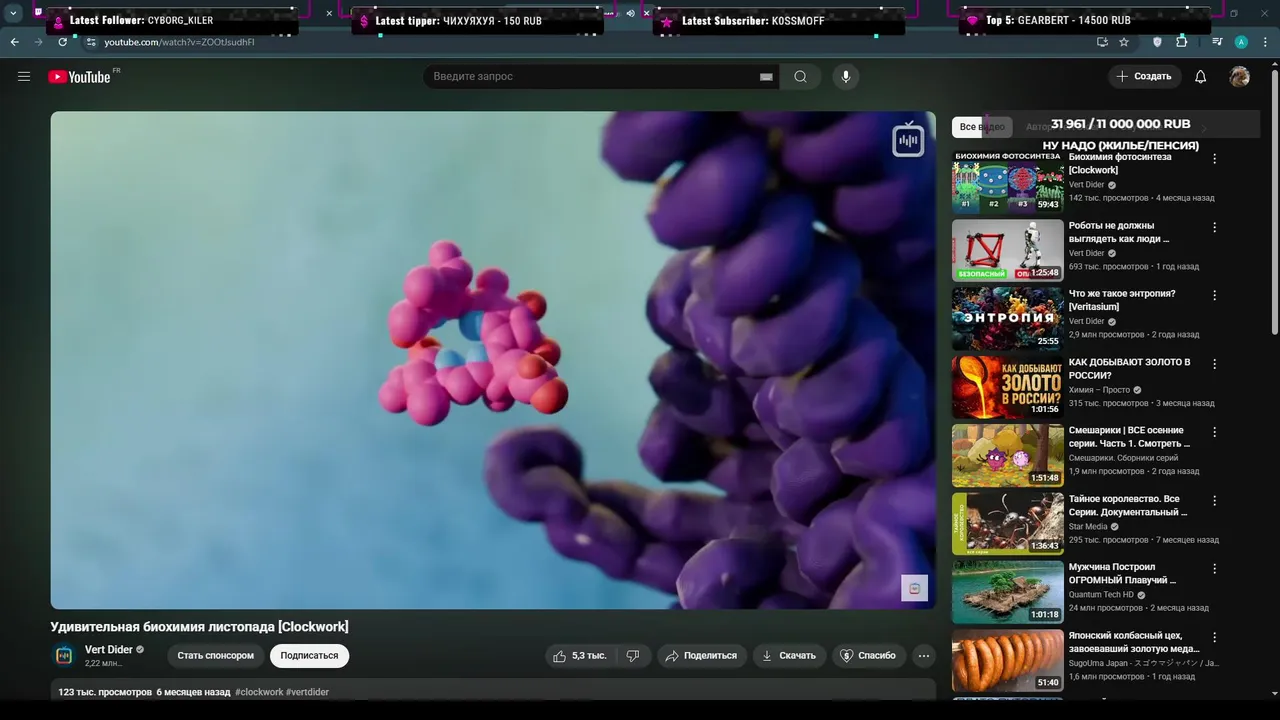Open options menu for Мужчина Построил video
The height and width of the screenshot is (720, 1280).
tap(1215, 568)
